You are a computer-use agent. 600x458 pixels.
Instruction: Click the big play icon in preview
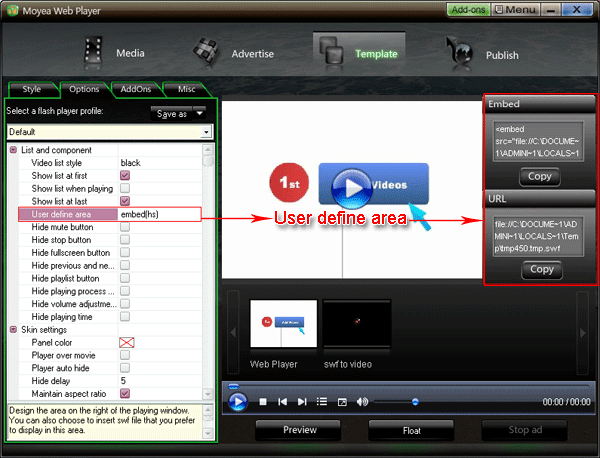click(351, 188)
